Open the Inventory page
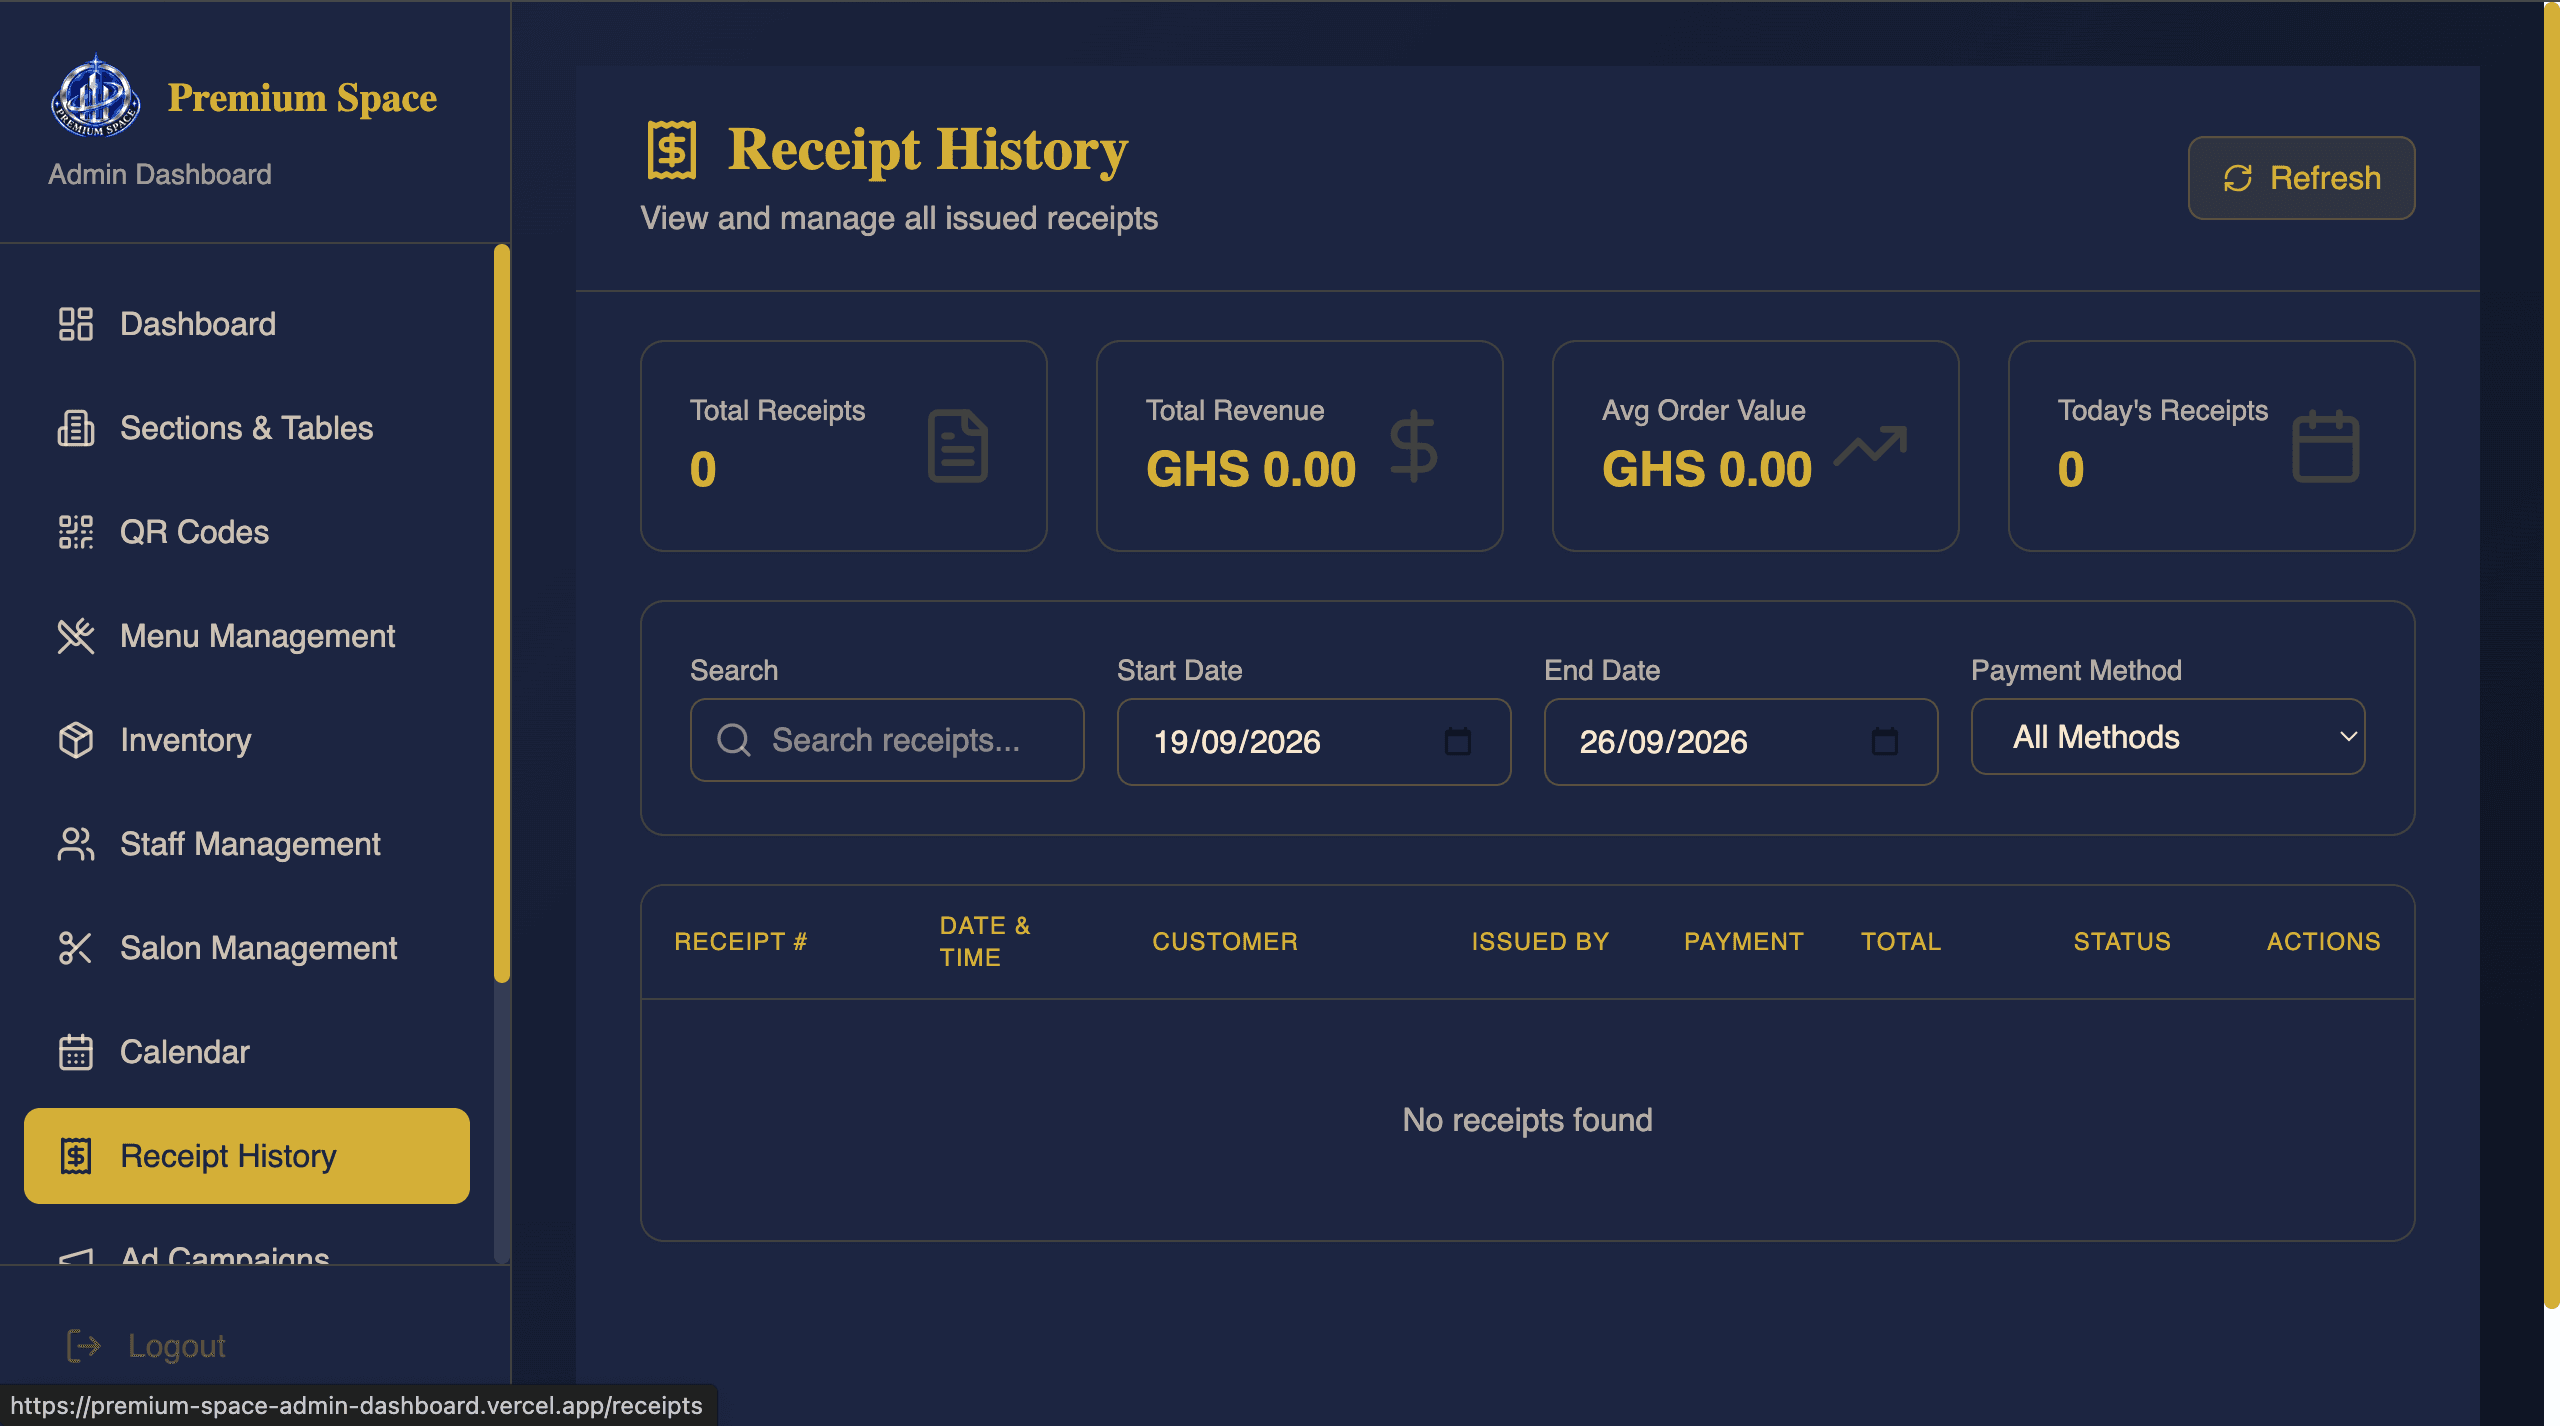 (x=247, y=740)
